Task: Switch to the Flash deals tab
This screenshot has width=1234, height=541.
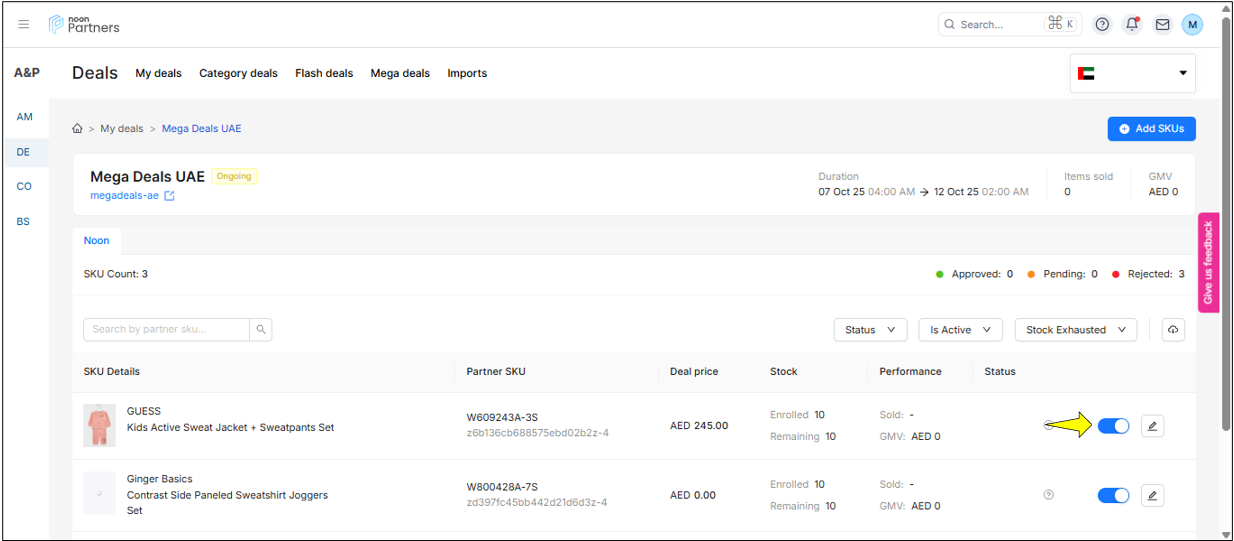Action: coord(324,73)
